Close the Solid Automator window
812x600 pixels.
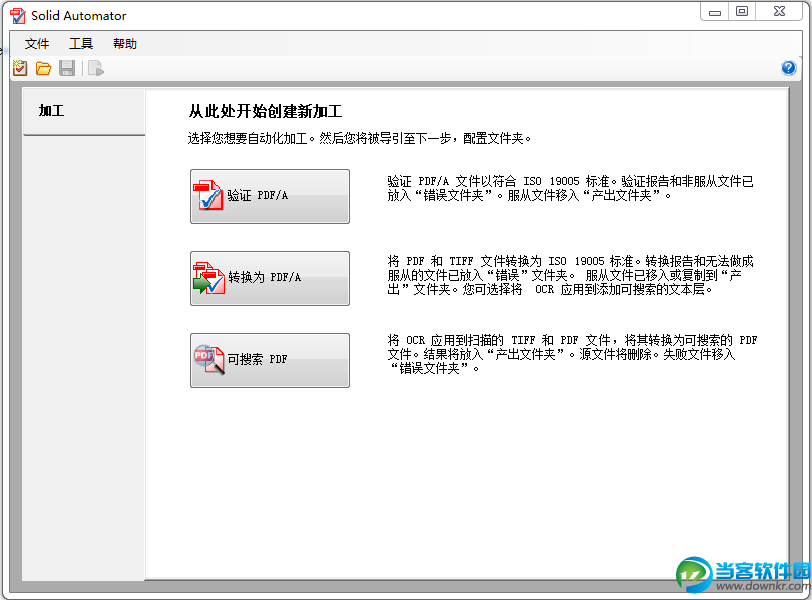779,12
